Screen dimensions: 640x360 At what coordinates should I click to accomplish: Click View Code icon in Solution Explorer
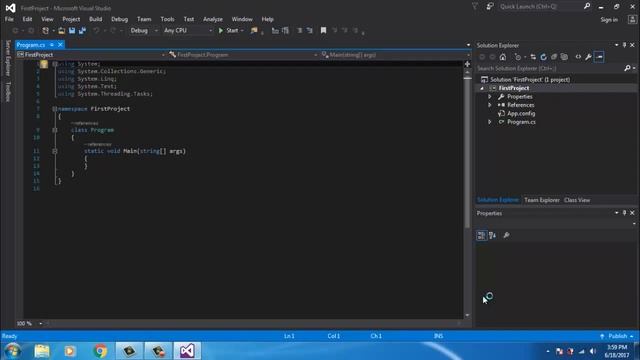(578, 57)
